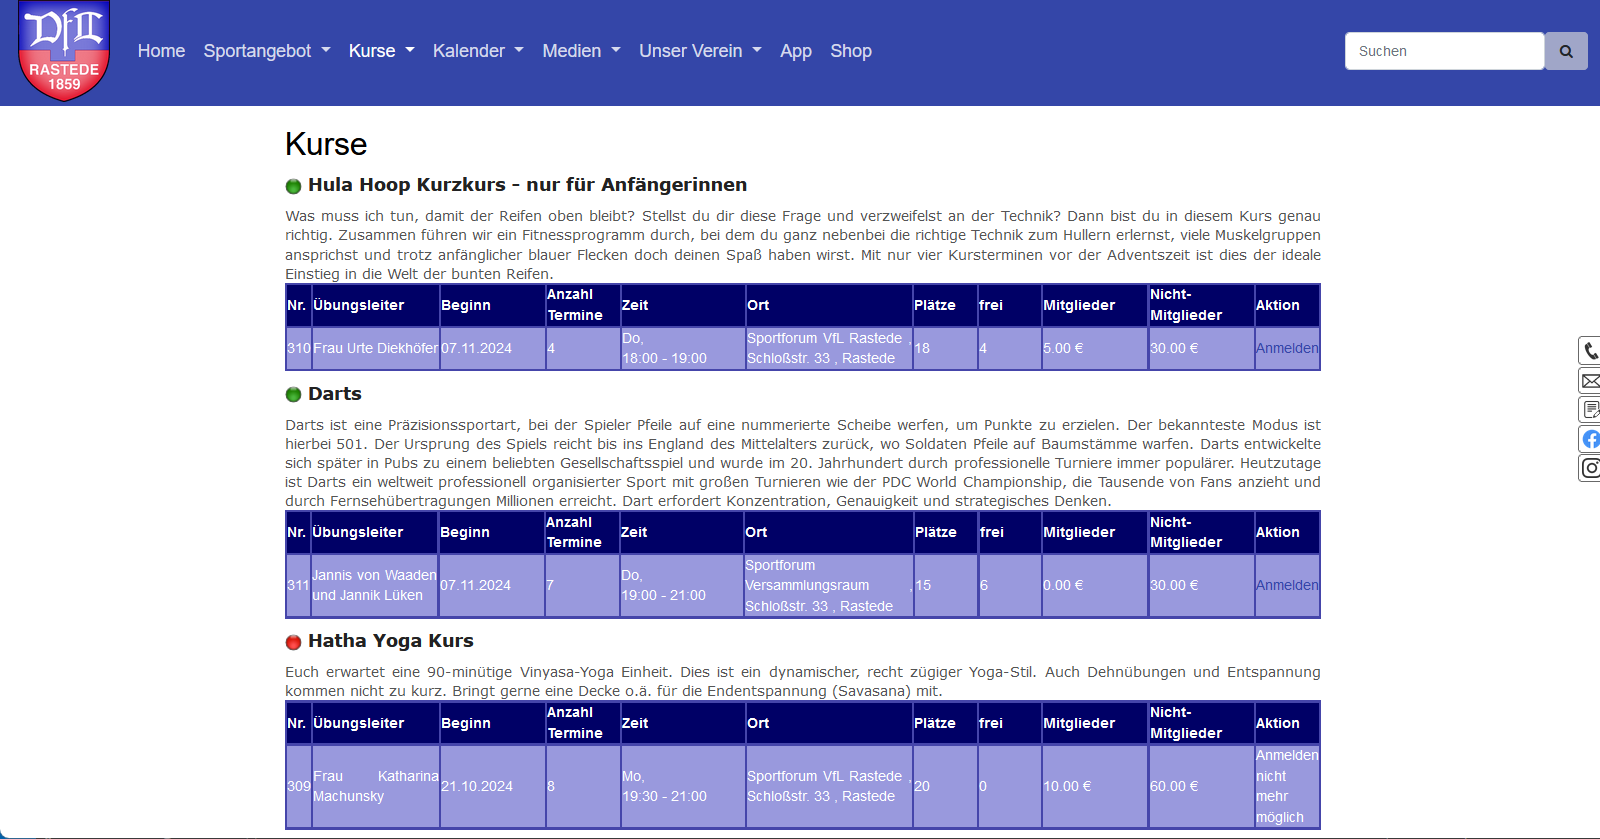Click the VfL Rastede 1859 logo
This screenshot has width=1600, height=839.
pos(64,51)
